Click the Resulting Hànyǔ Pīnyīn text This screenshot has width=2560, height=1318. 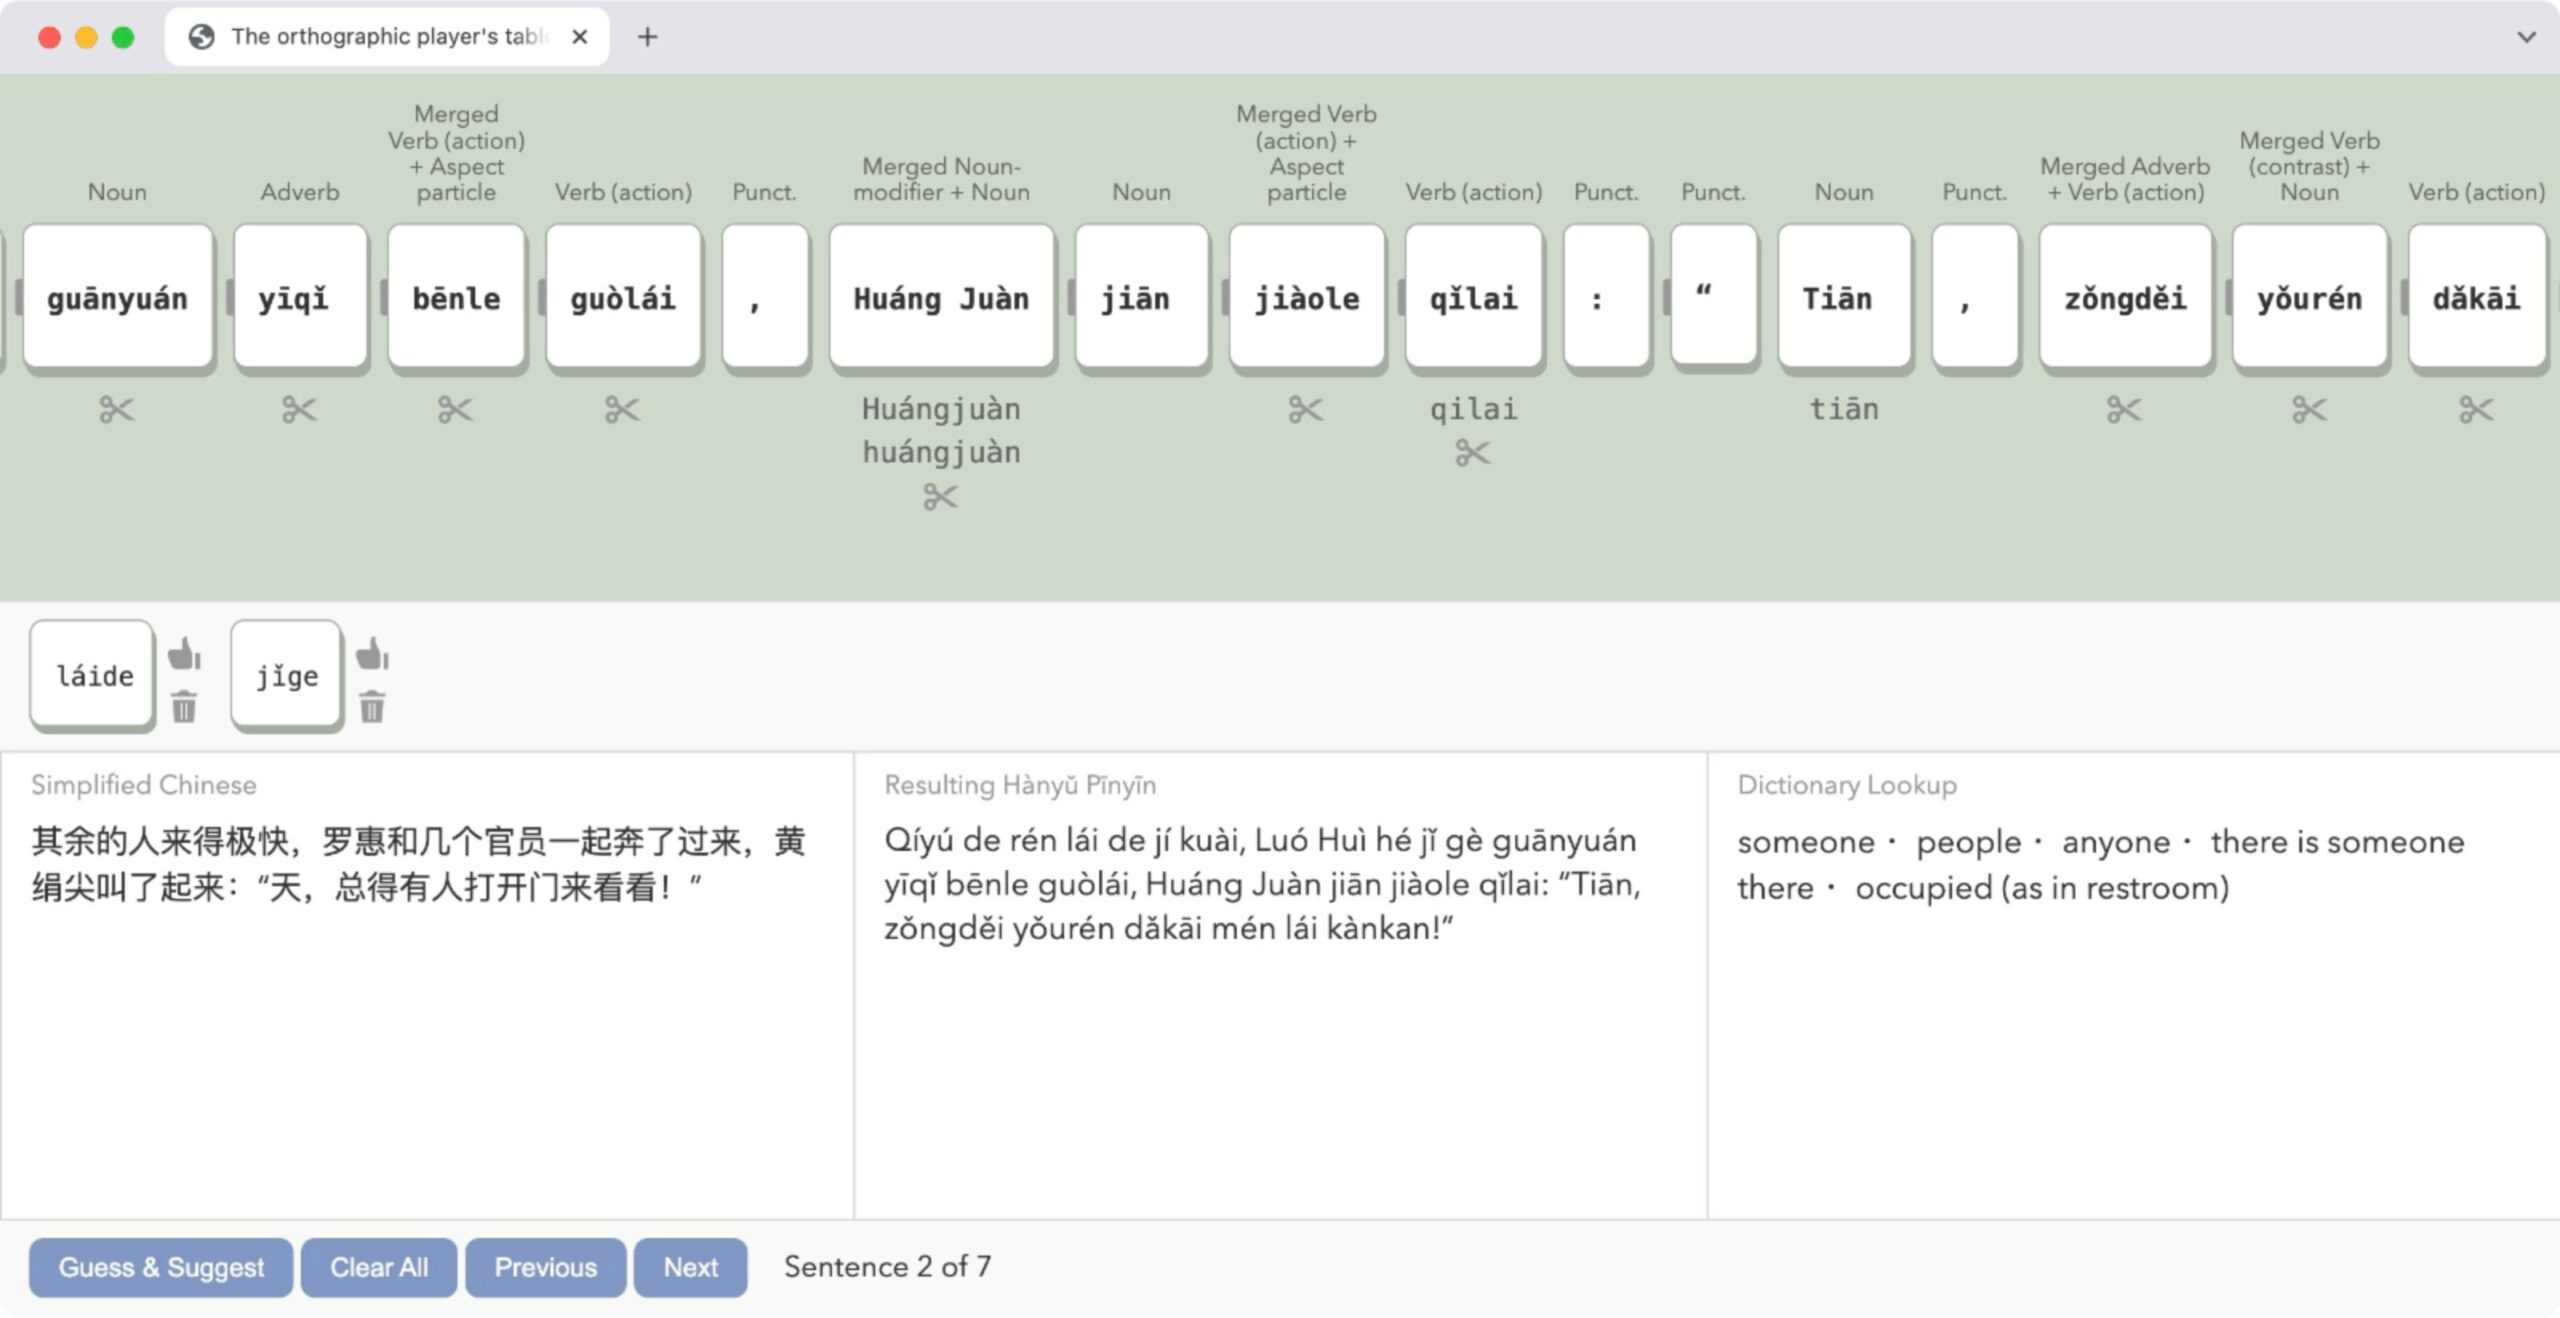[1262, 884]
